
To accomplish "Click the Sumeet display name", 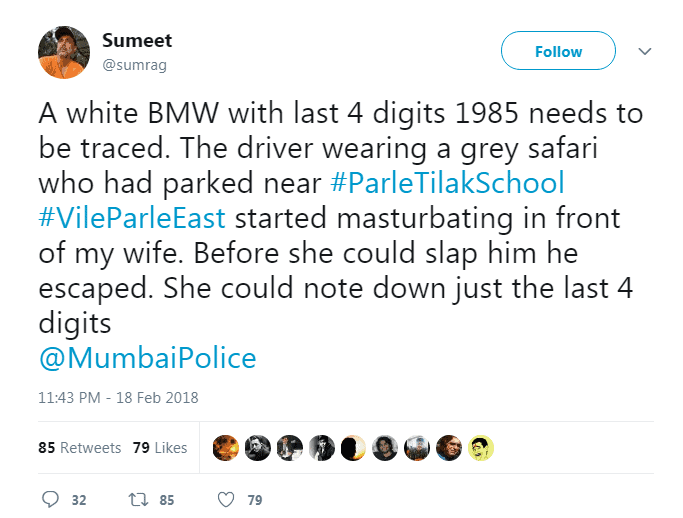I will pyautogui.click(x=137, y=41).
